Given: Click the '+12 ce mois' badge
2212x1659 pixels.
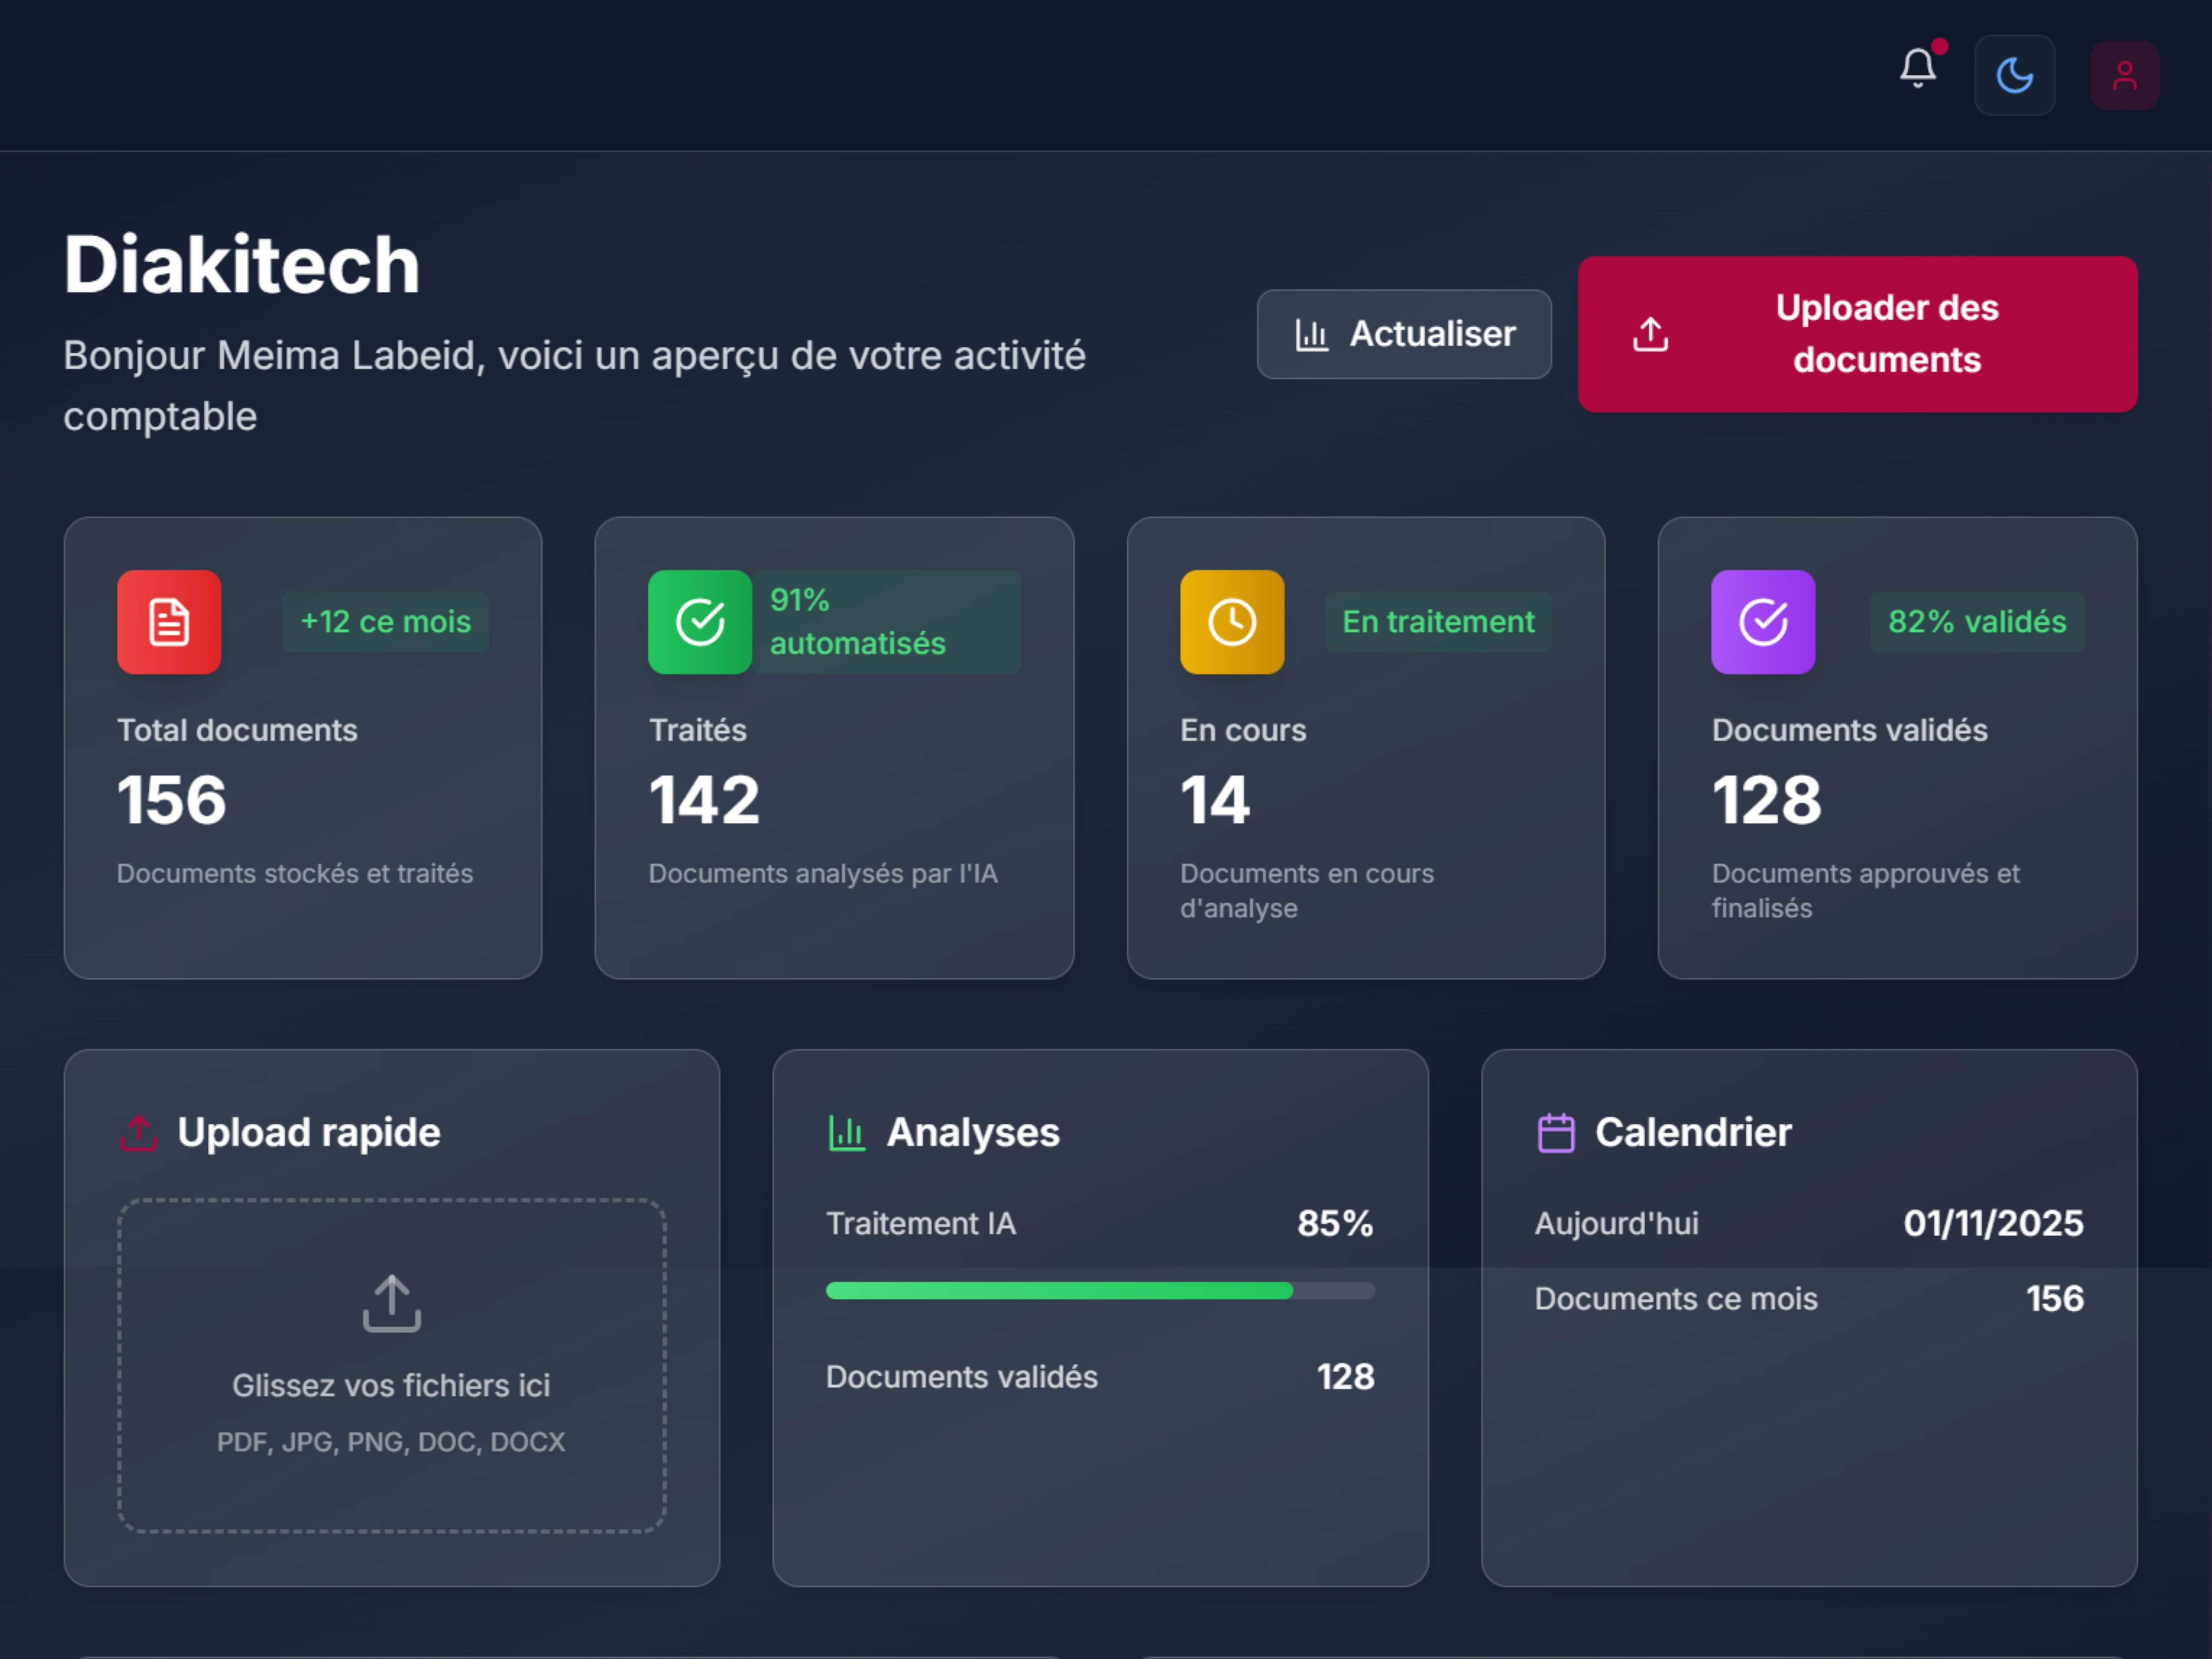Looking at the screenshot, I should tap(385, 622).
